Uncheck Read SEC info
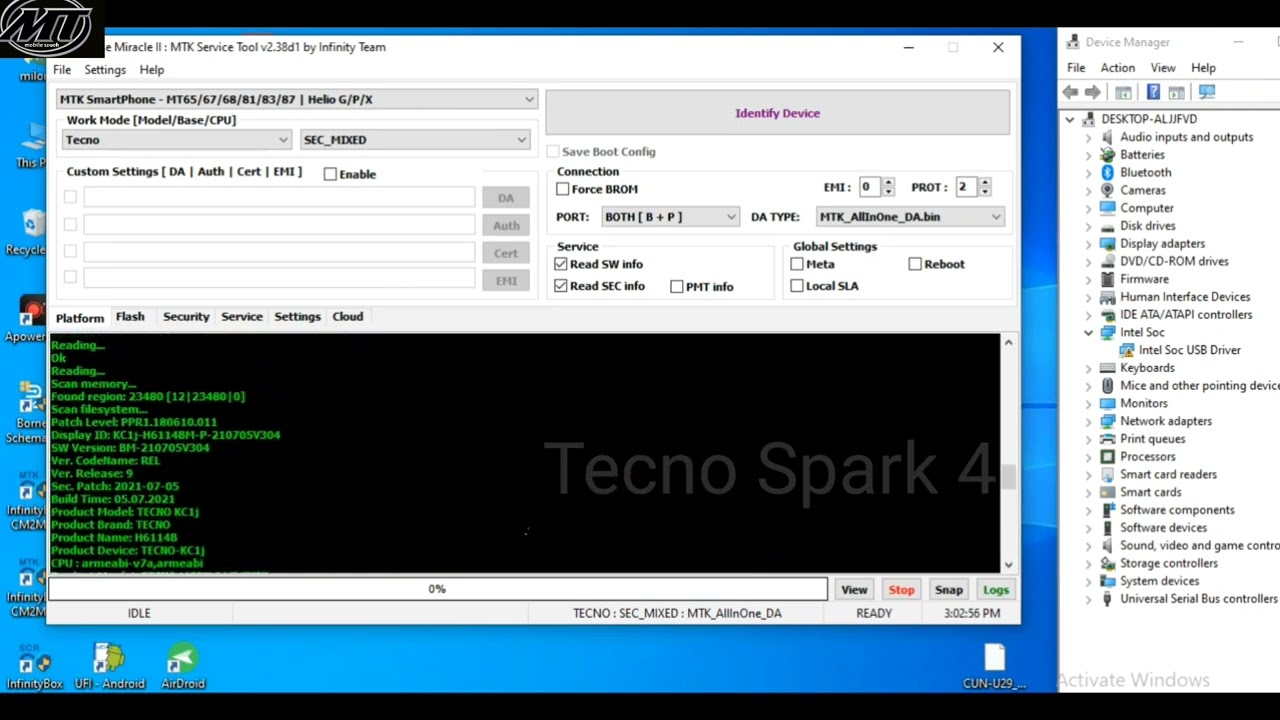The height and width of the screenshot is (720, 1280). pyautogui.click(x=561, y=286)
